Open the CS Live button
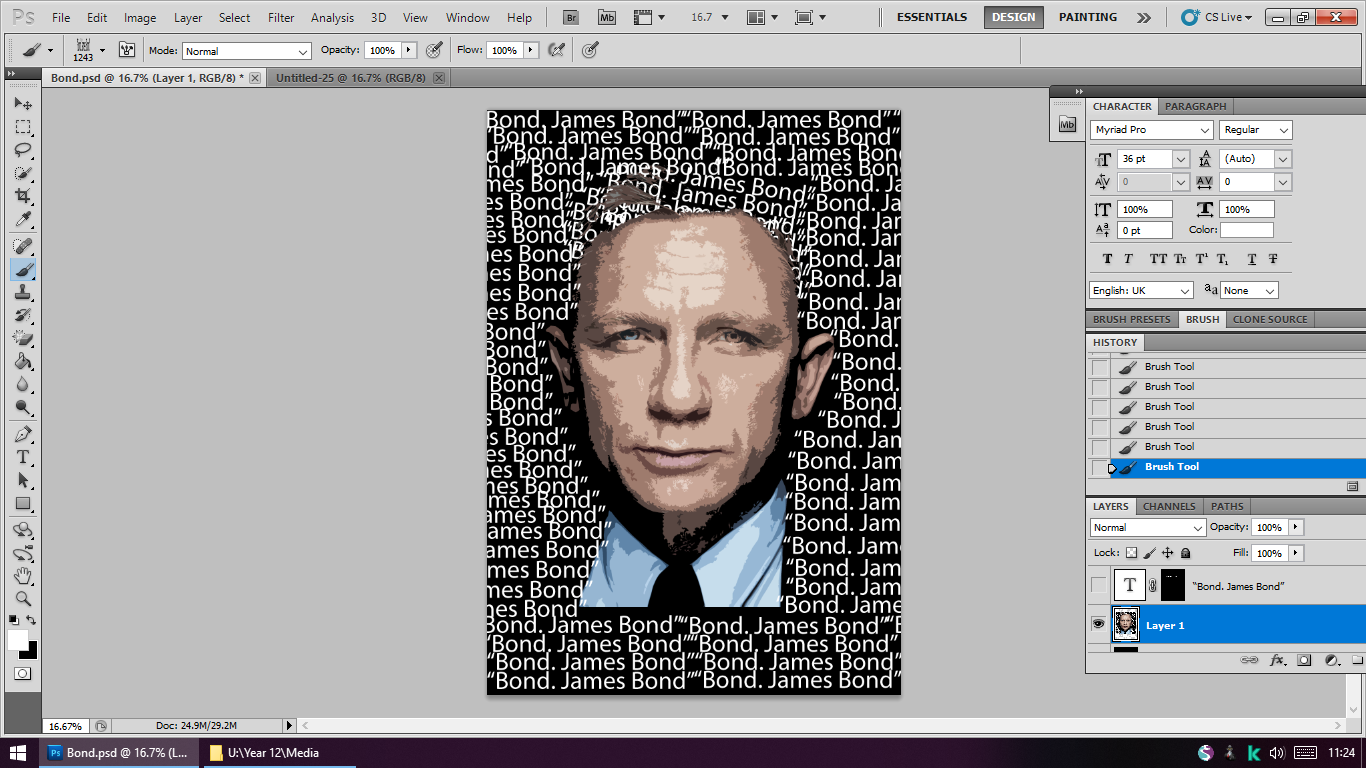Image resolution: width=1366 pixels, height=768 pixels. click(1215, 17)
